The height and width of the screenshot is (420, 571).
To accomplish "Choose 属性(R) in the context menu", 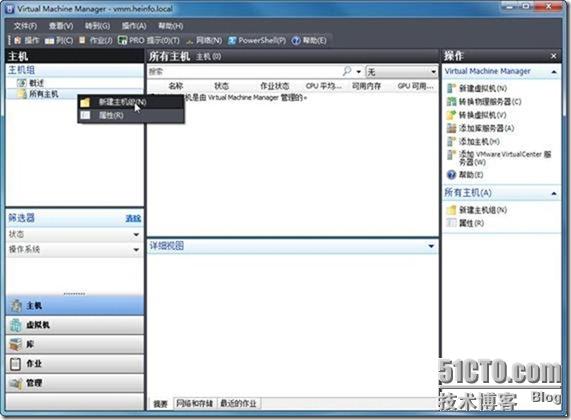I will tap(131, 115).
